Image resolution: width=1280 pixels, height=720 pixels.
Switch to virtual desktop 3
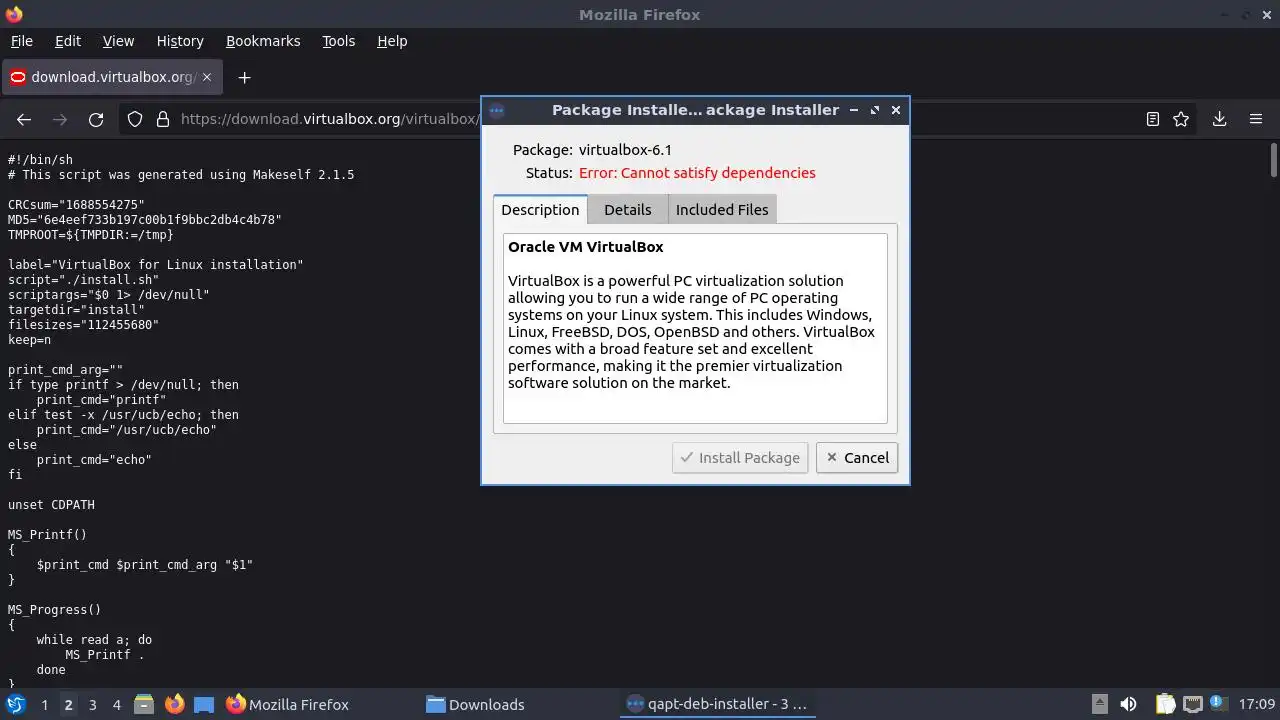92,704
